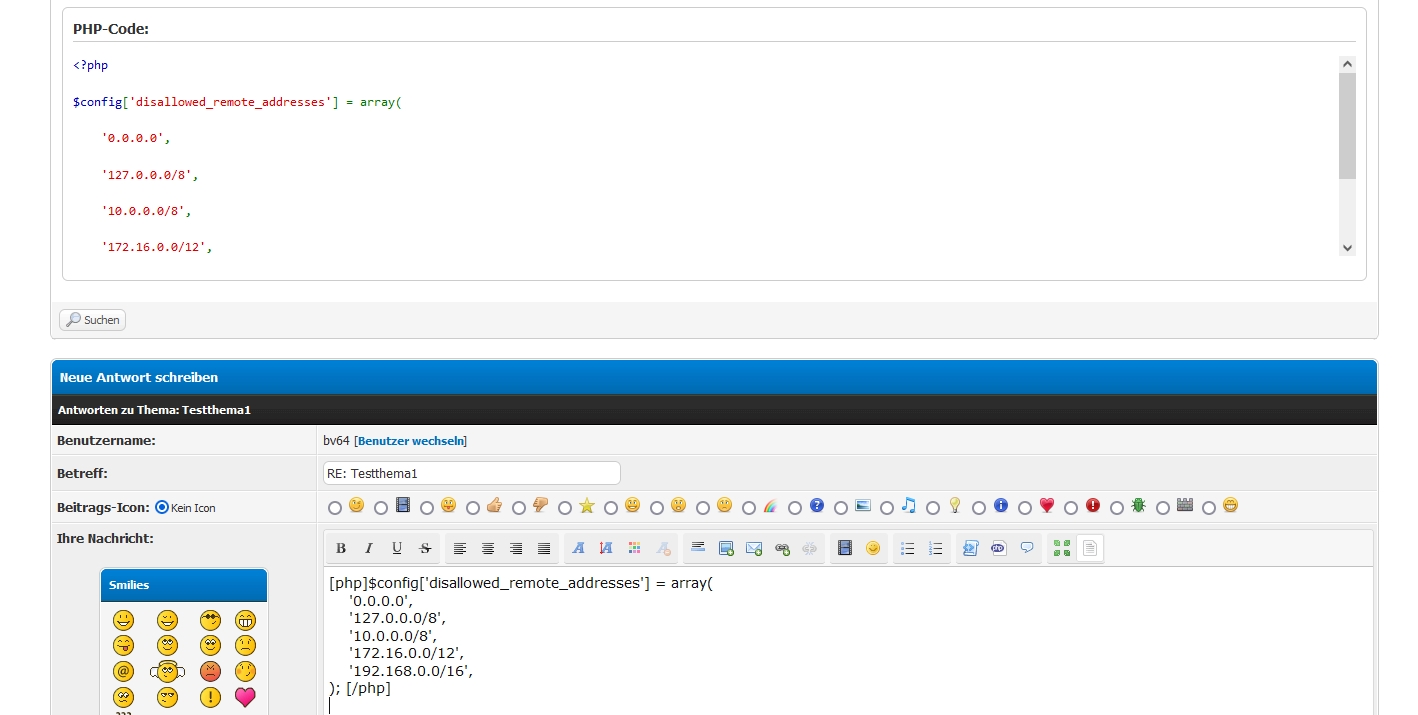The width and height of the screenshot is (1418, 715).
Task: Insert an image
Action: pyautogui.click(x=726, y=548)
